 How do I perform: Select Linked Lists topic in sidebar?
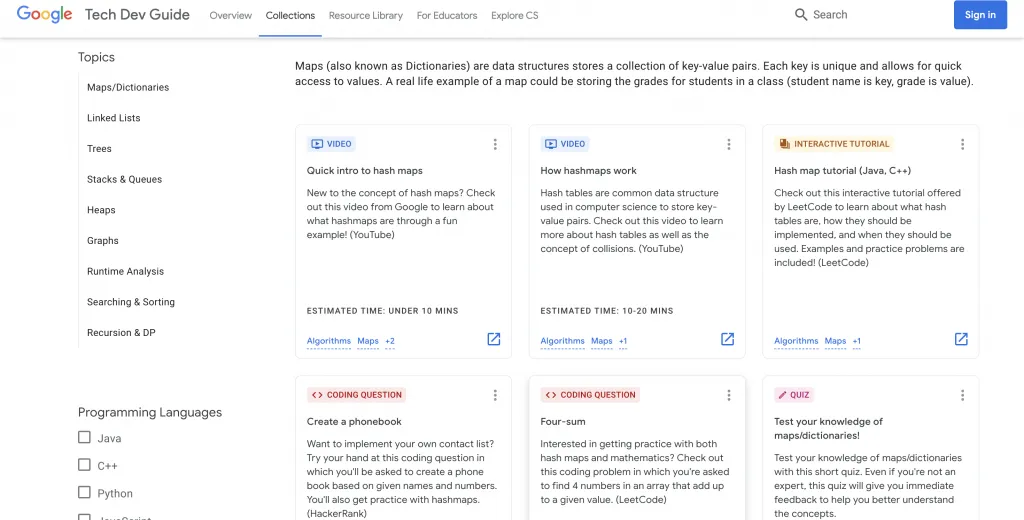(x=113, y=118)
